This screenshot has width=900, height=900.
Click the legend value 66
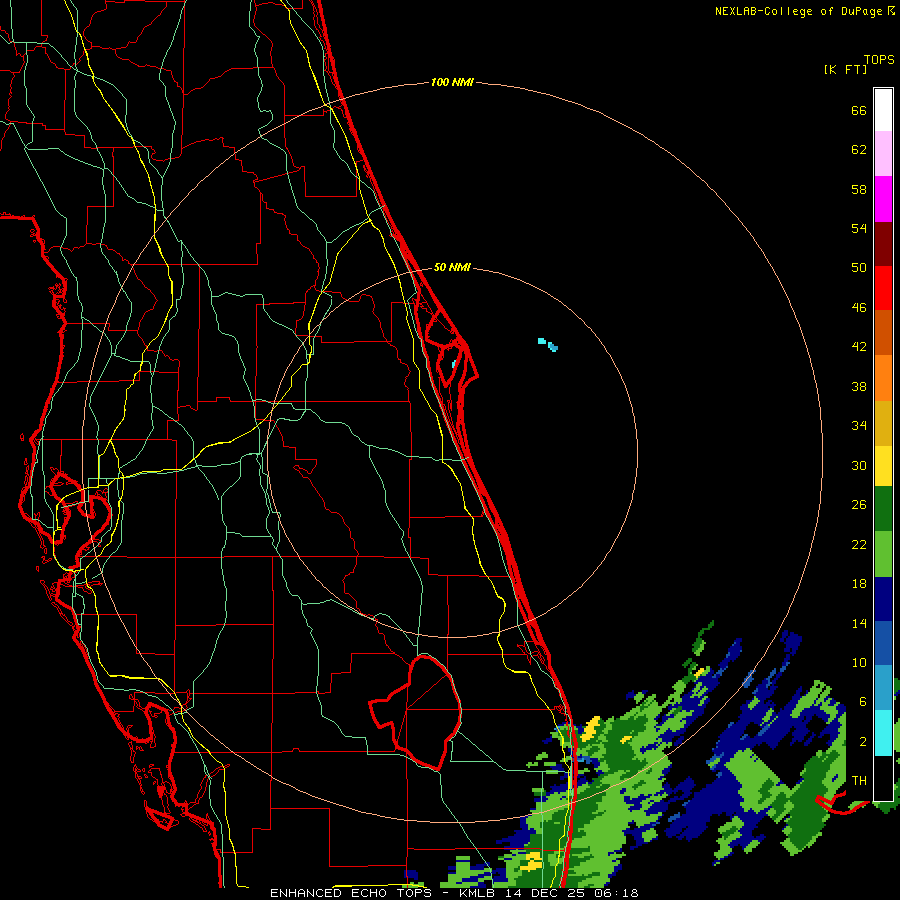point(859,110)
